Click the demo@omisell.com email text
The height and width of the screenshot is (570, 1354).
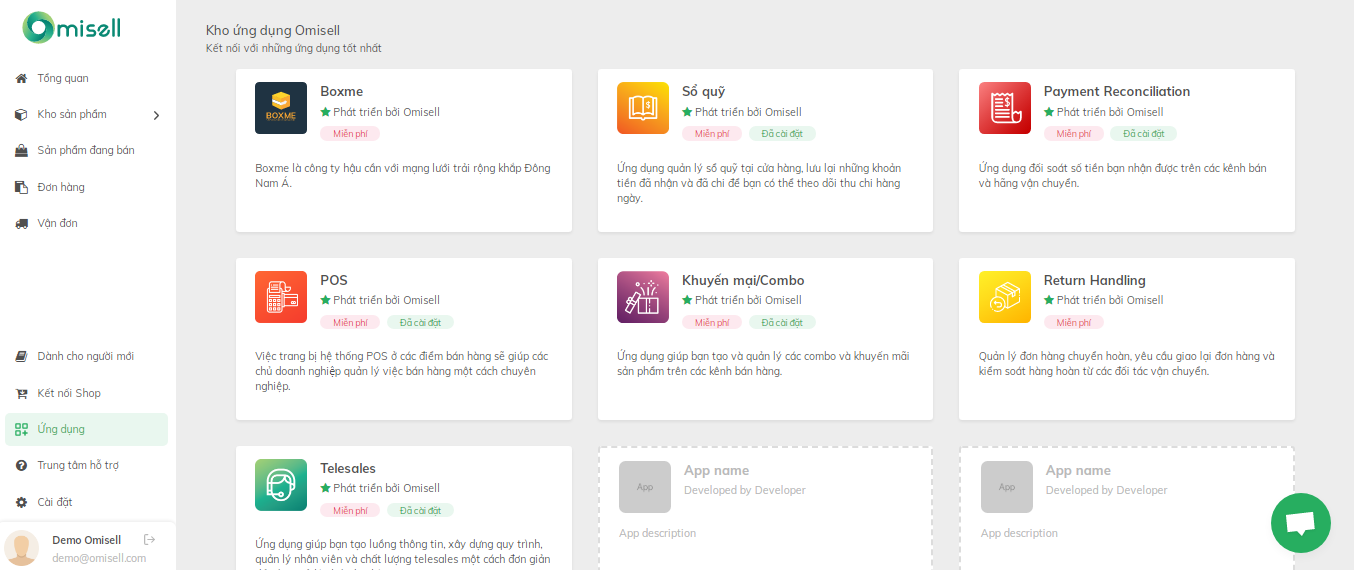[x=99, y=558]
